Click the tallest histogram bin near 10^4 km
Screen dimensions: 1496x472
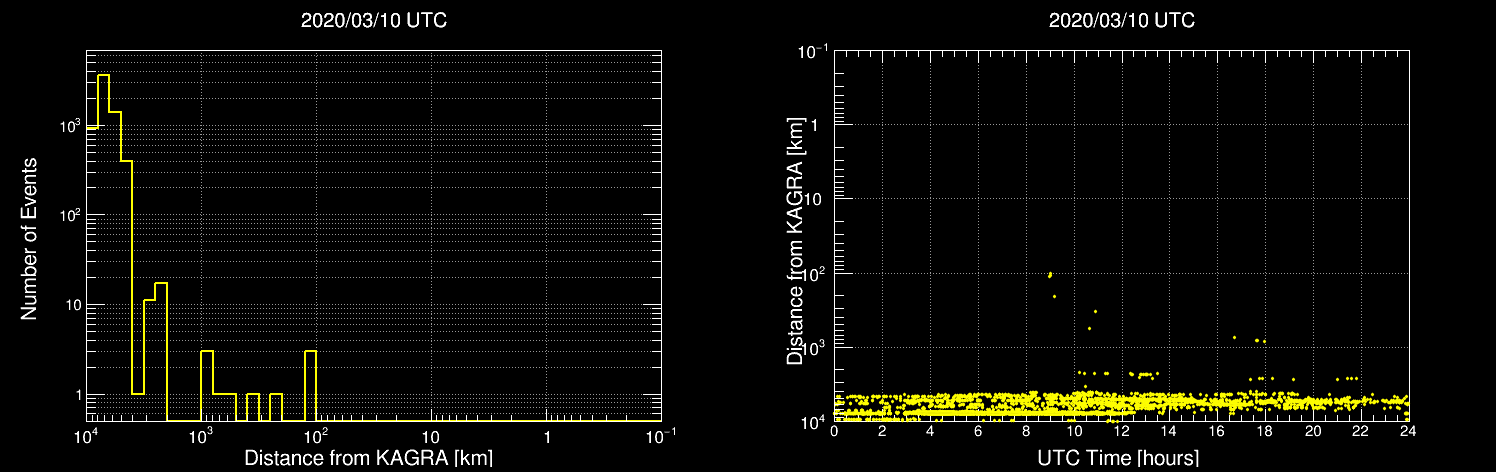pos(103,247)
